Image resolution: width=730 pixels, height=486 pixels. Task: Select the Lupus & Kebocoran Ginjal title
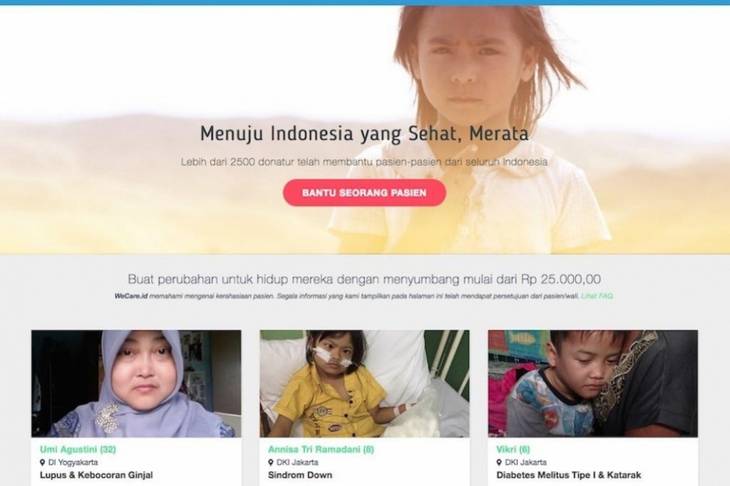click(96, 475)
